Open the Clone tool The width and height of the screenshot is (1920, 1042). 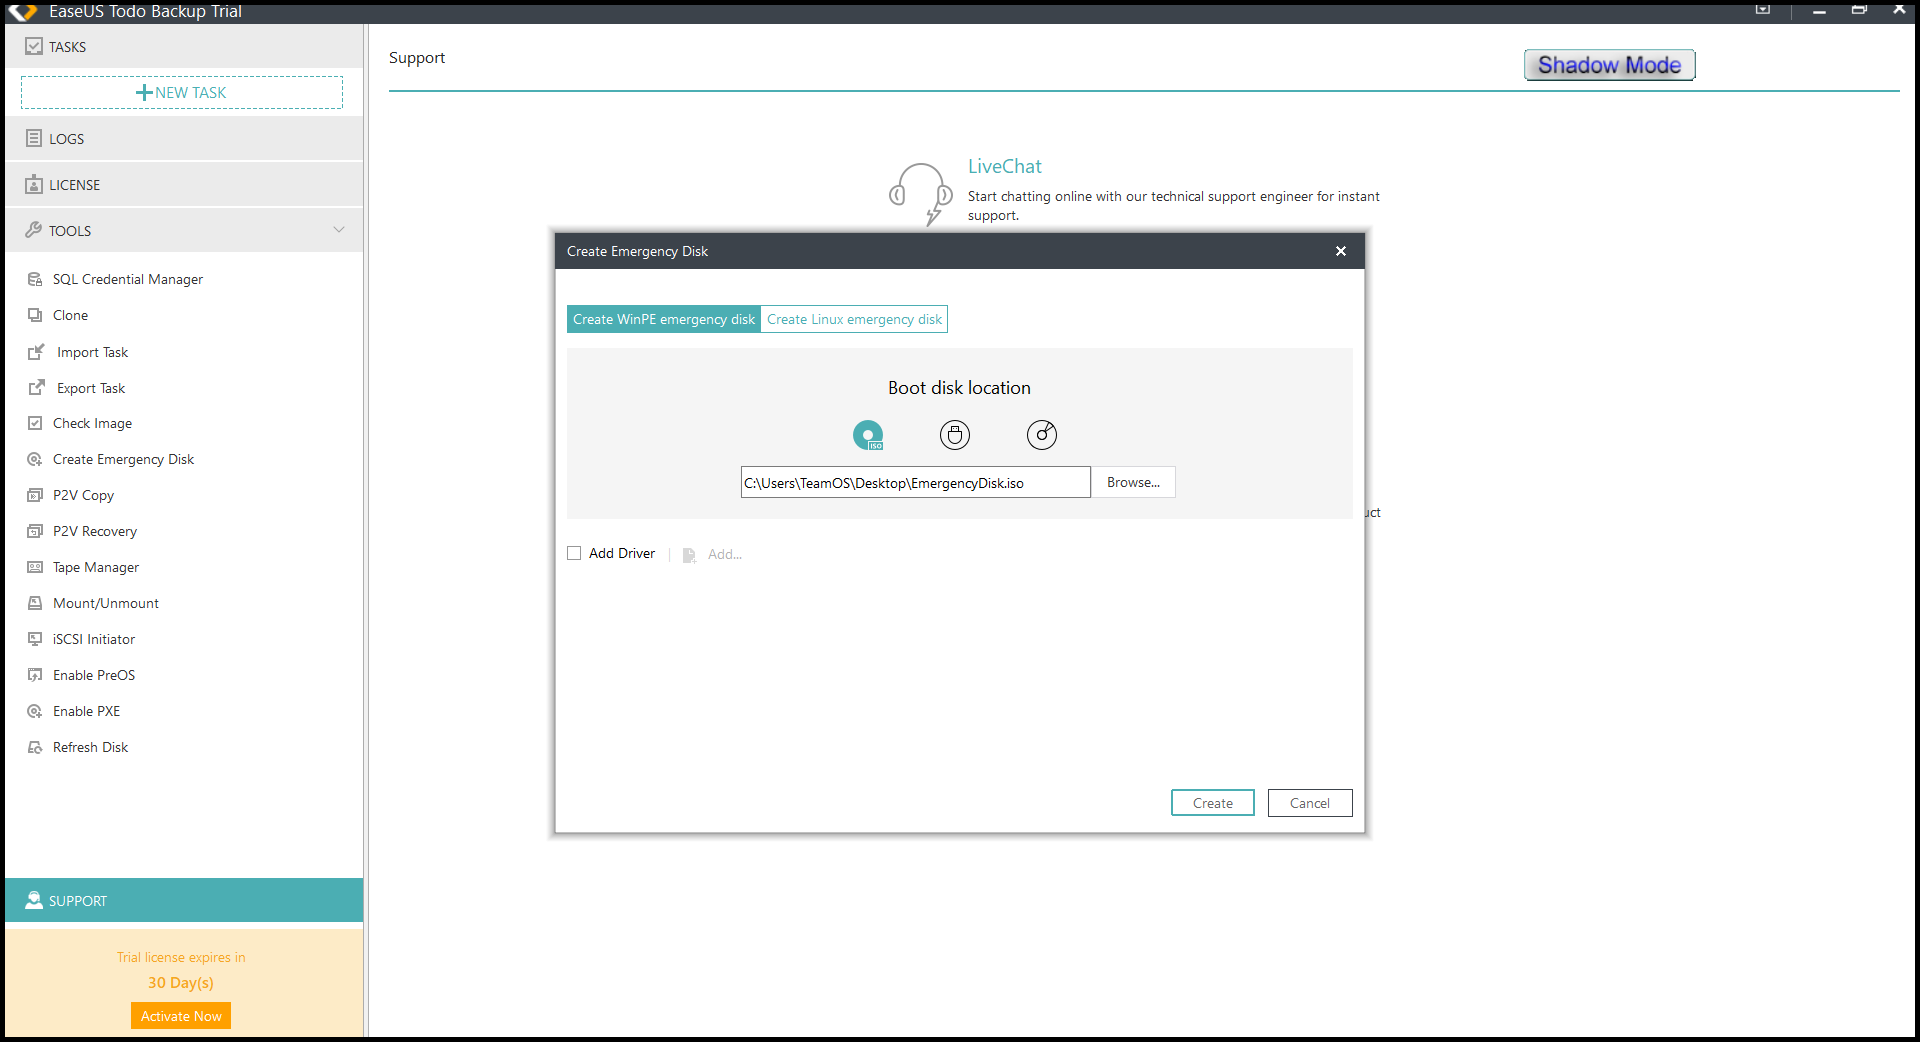(x=70, y=315)
